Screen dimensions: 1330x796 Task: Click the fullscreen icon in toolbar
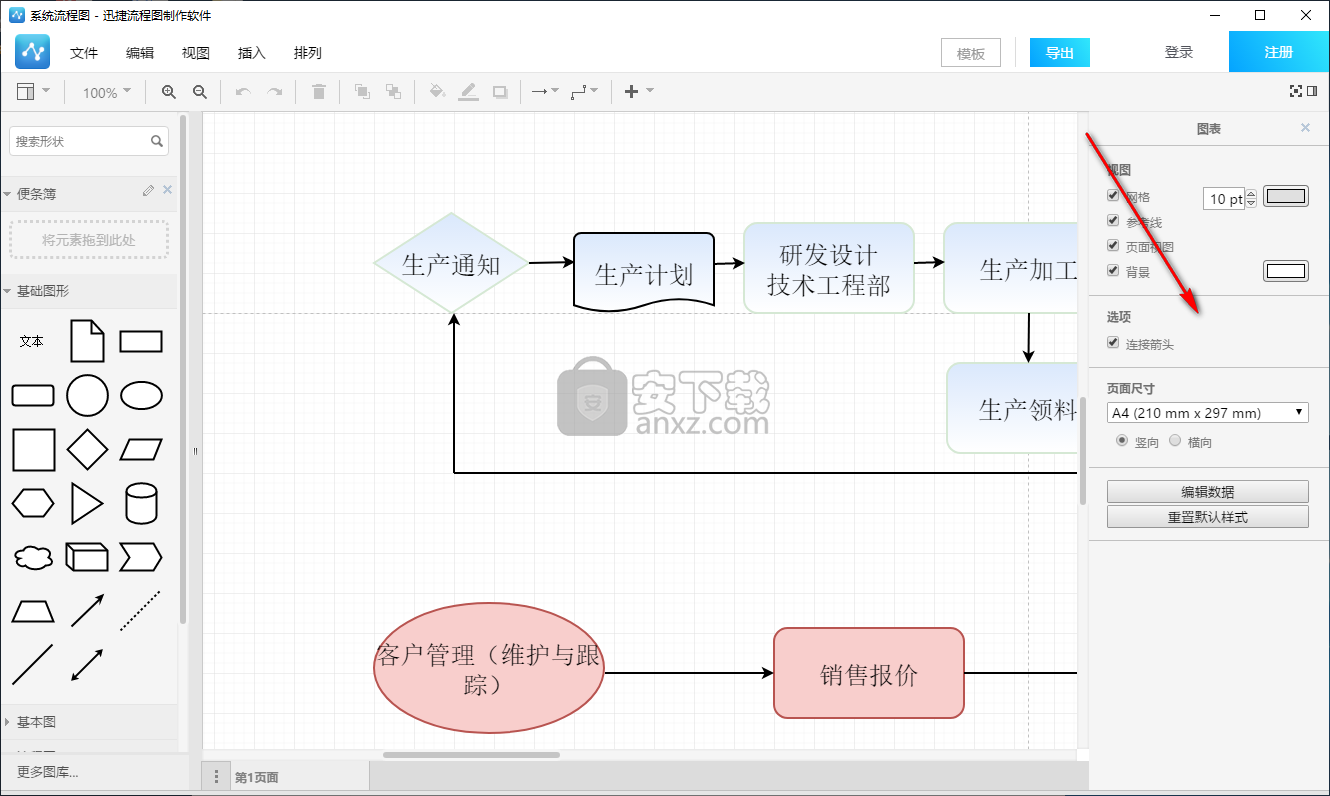[1296, 91]
